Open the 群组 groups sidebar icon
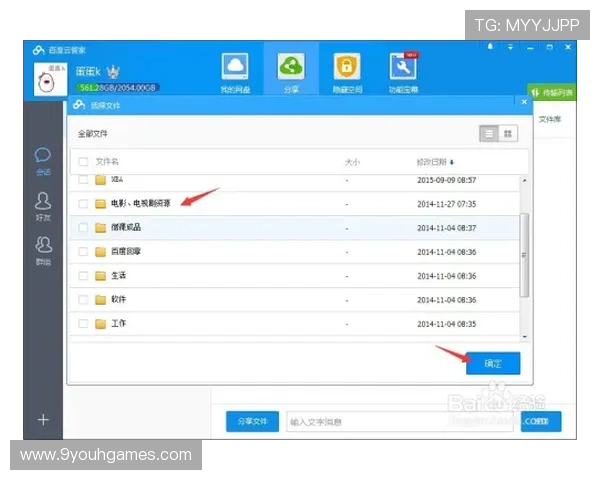 (x=43, y=245)
